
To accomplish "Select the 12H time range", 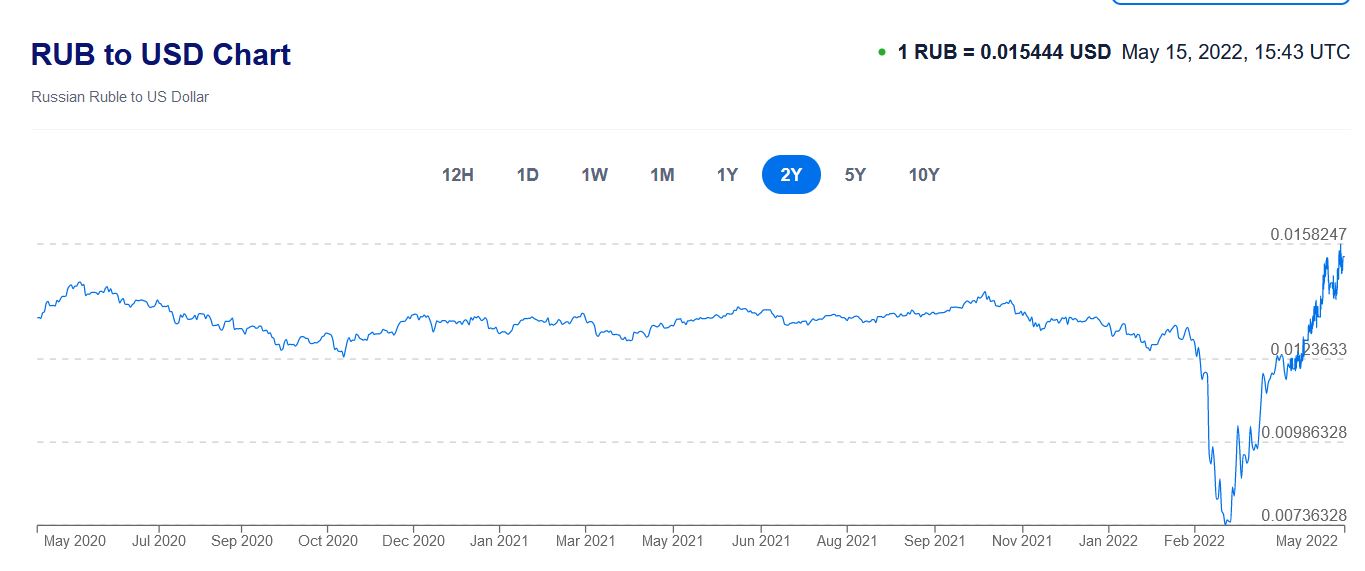I will pyautogui.click(x=457, y=175).
